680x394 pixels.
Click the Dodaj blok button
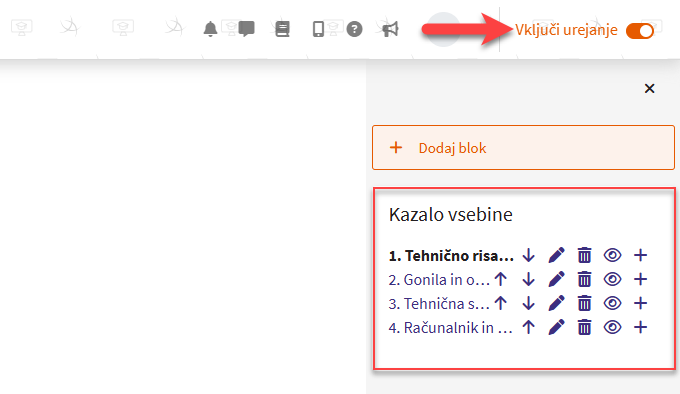[523, 147]
